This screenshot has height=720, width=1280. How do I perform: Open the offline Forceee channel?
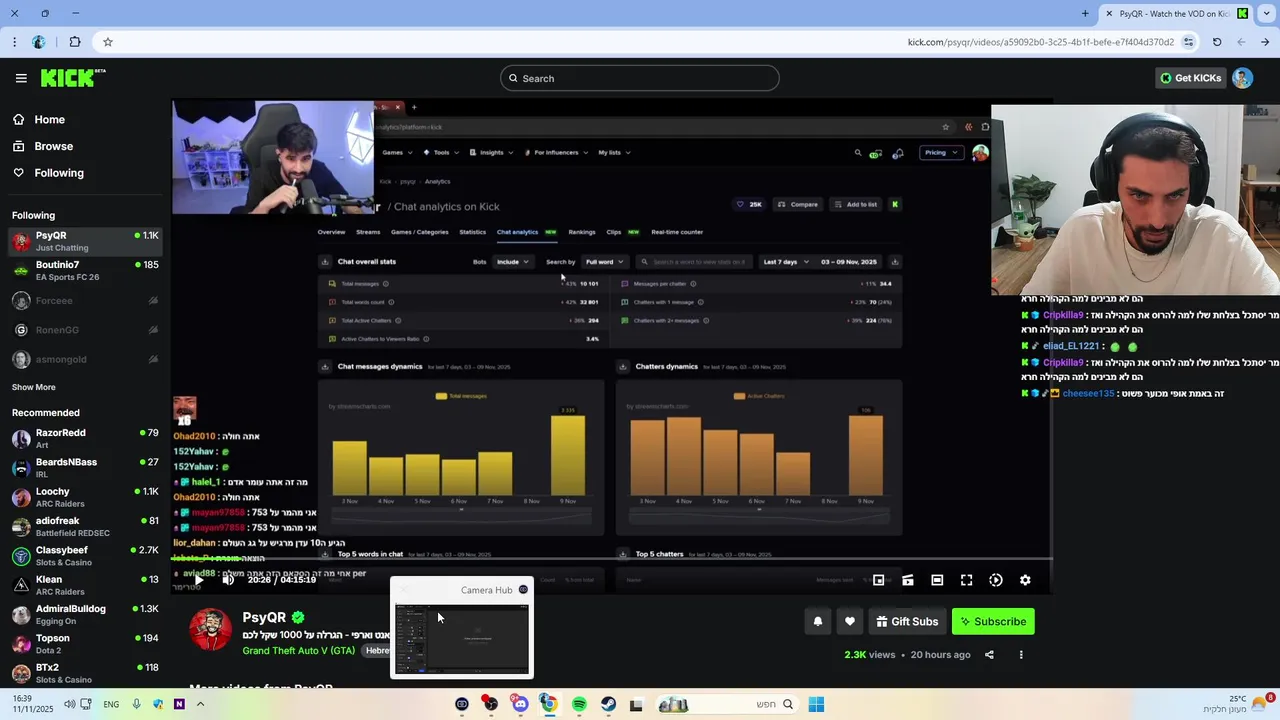click(85, 300)
